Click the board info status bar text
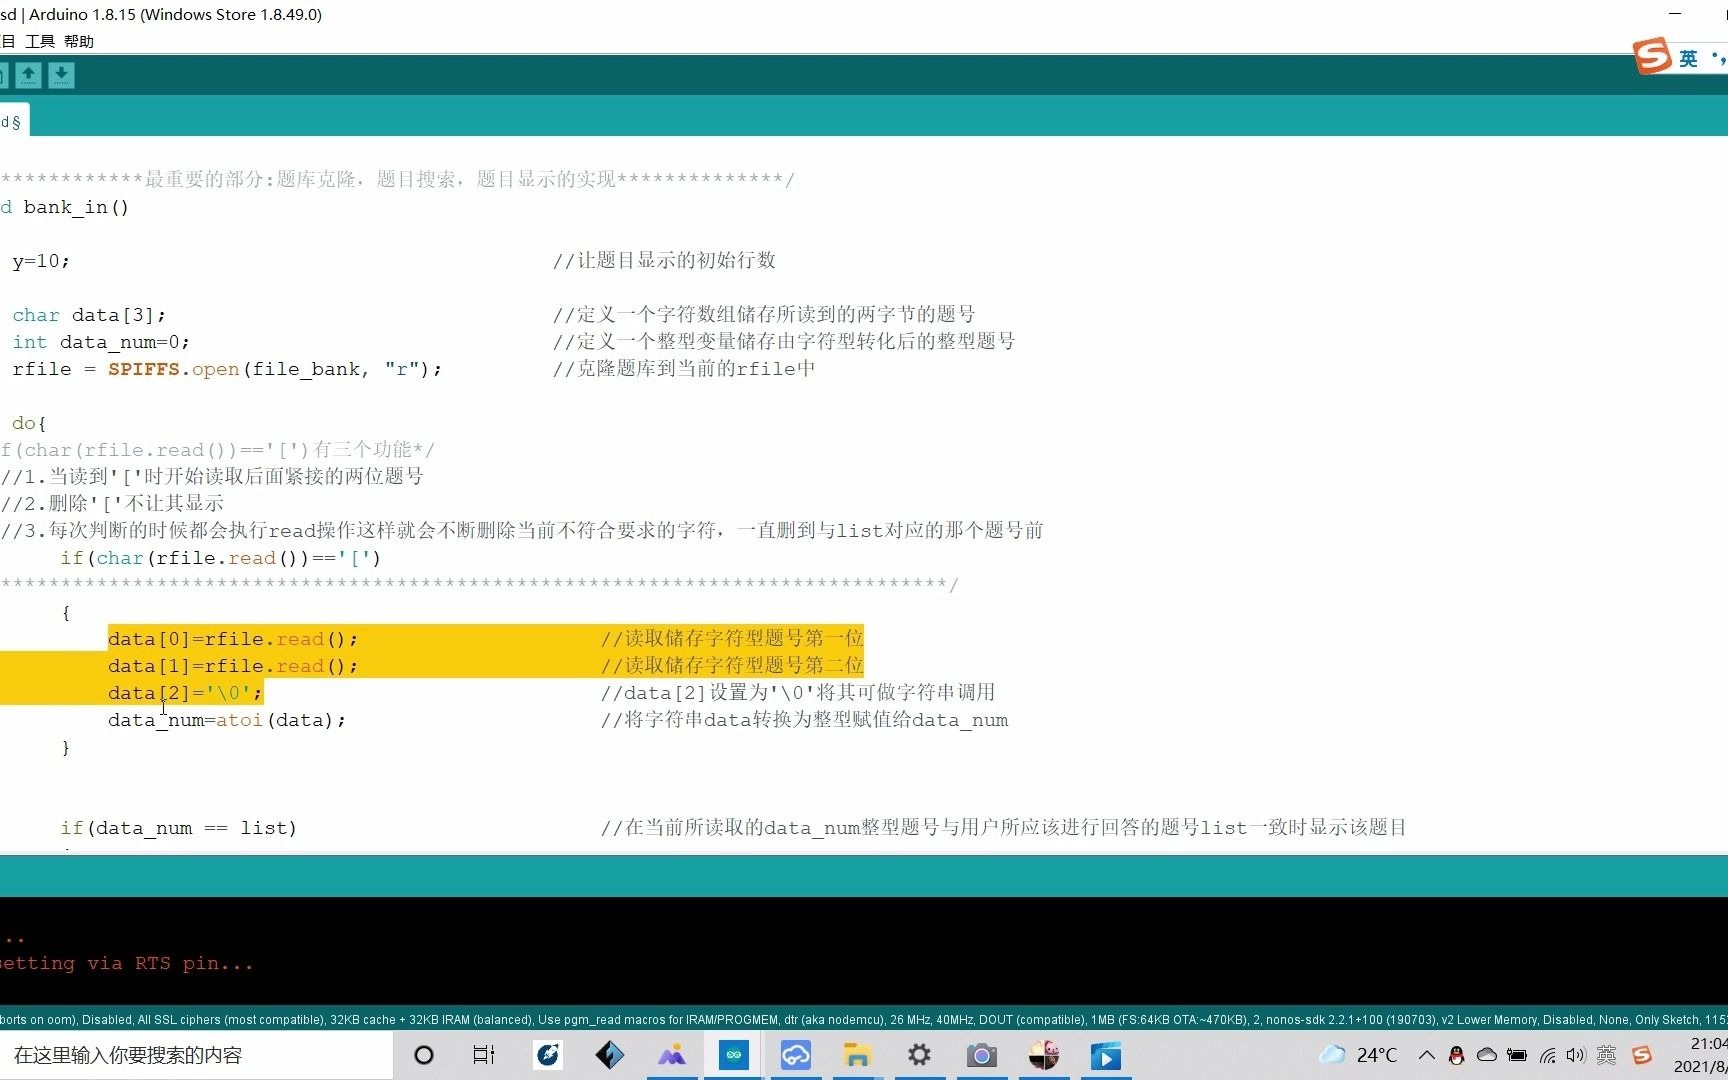Screen dimensions: 1728x1080 coord(864,1019)
